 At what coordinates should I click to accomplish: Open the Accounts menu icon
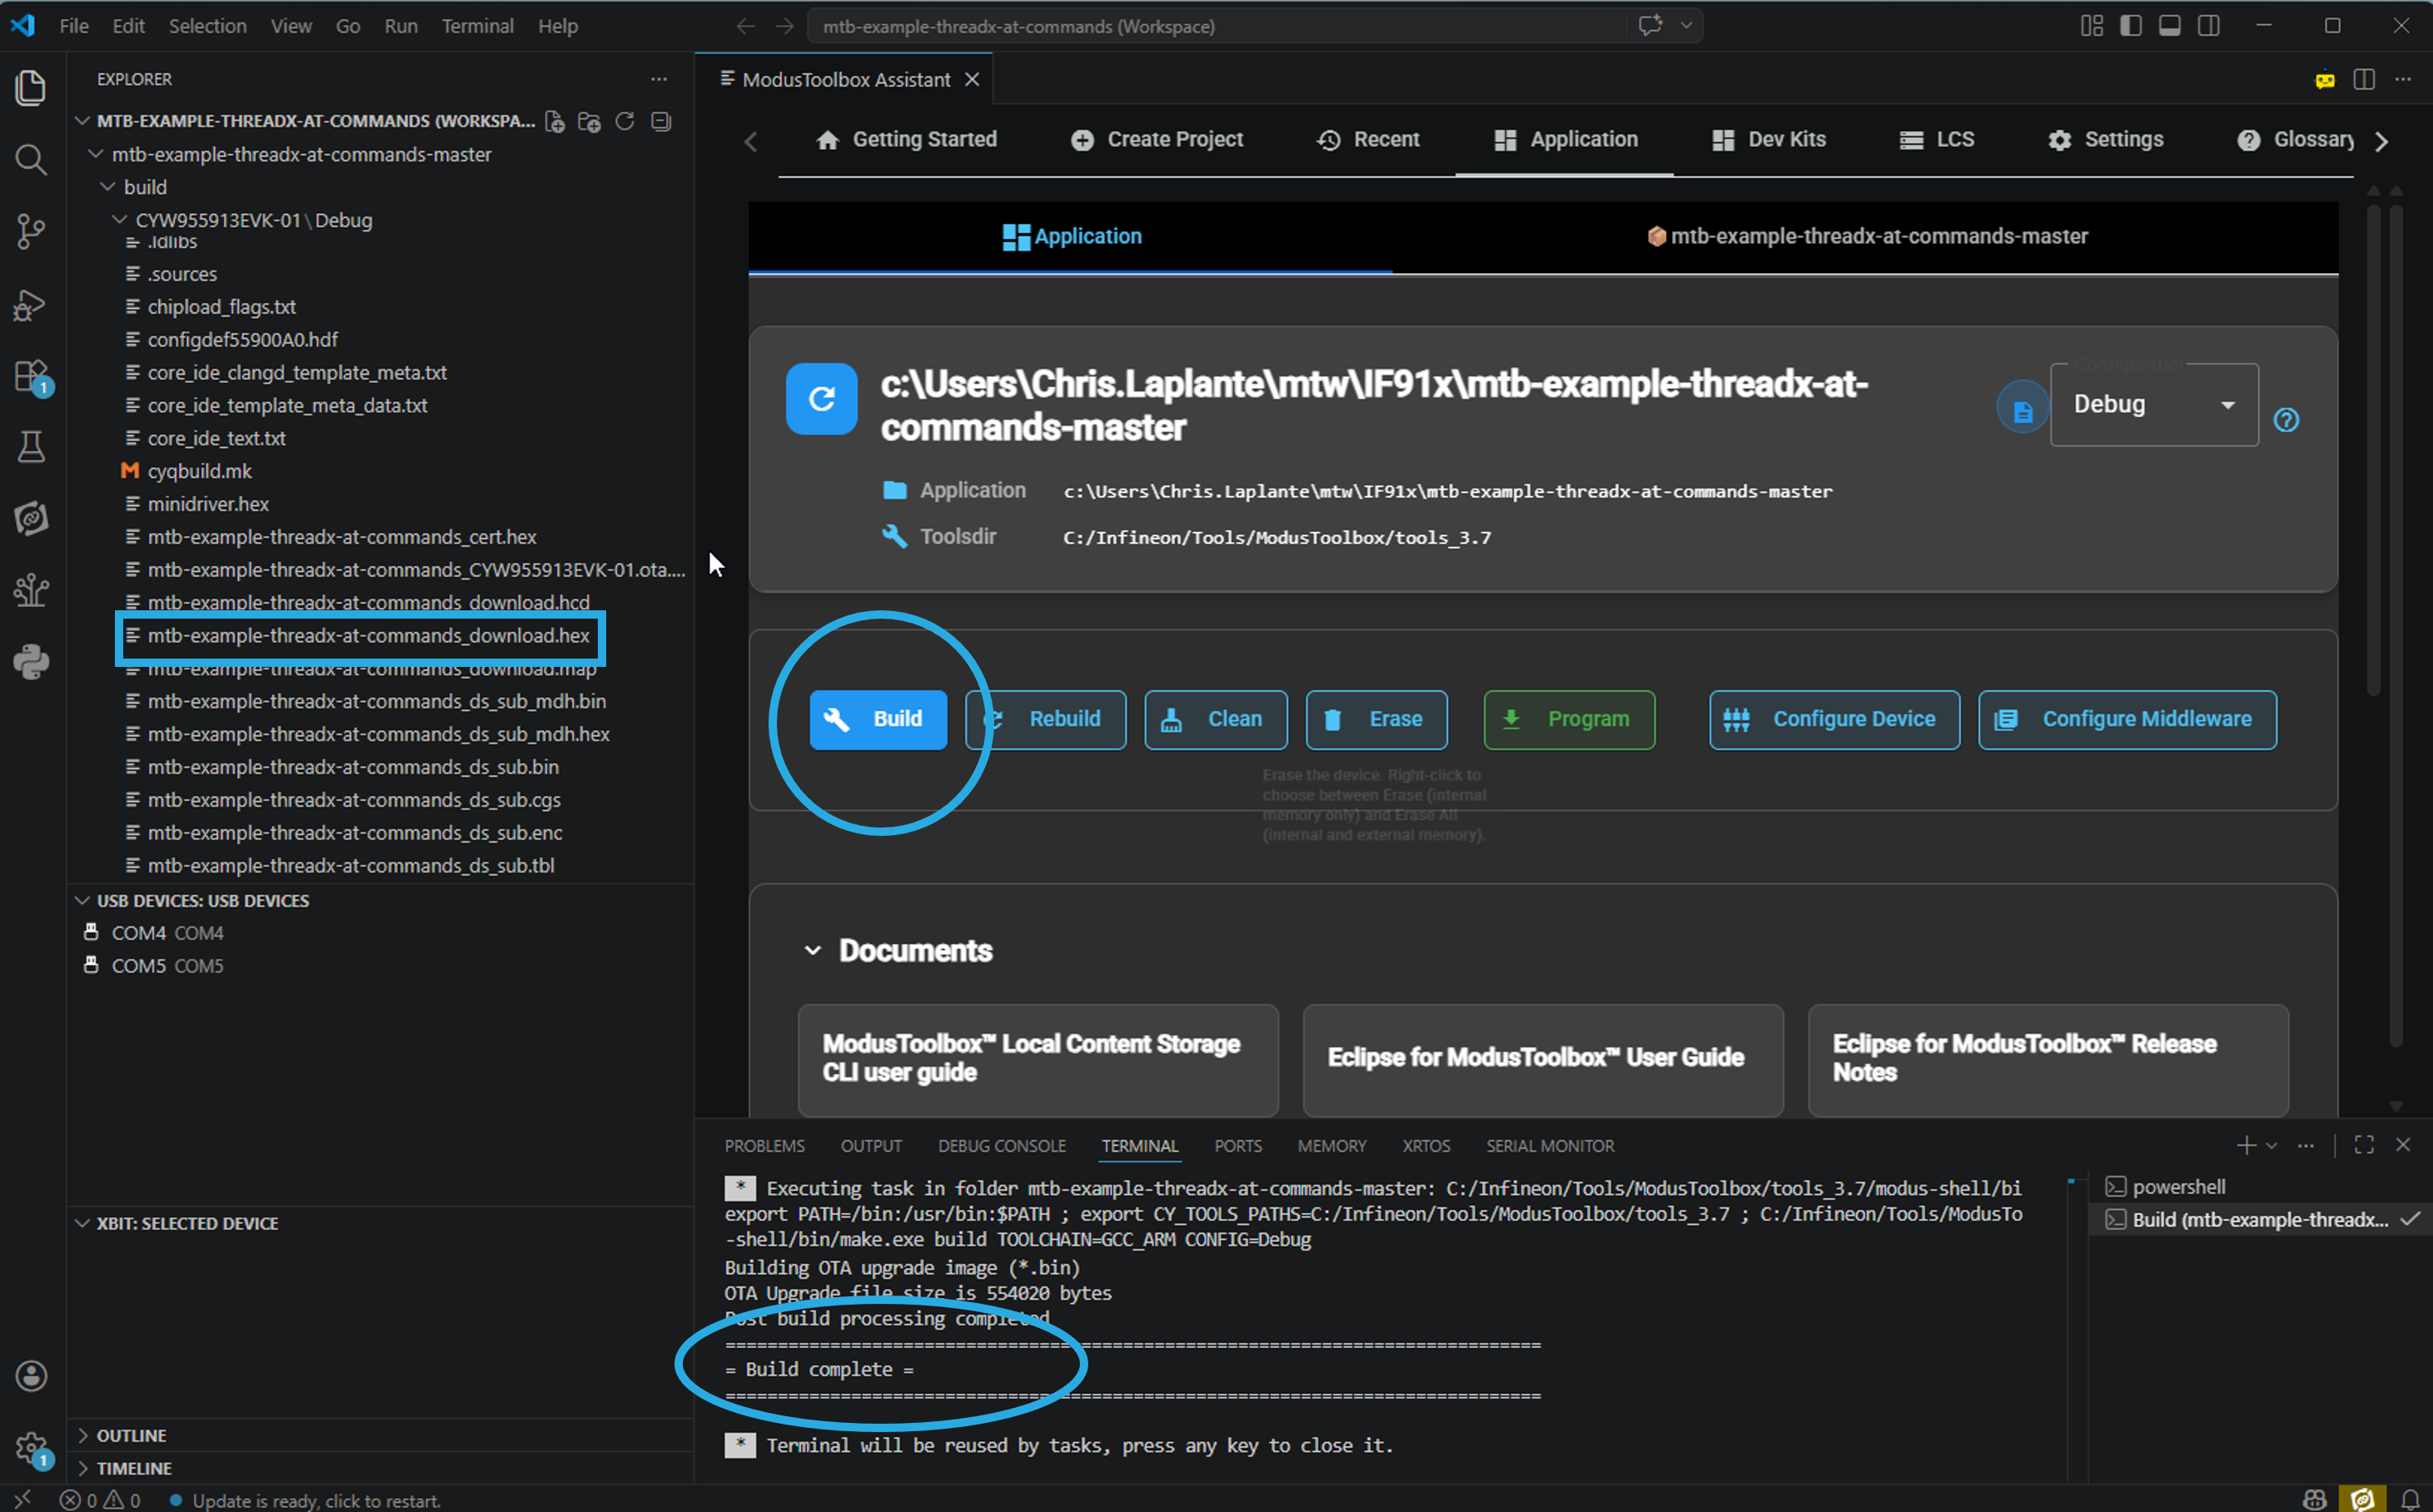pyautogui.click(x=31, y=1376)
